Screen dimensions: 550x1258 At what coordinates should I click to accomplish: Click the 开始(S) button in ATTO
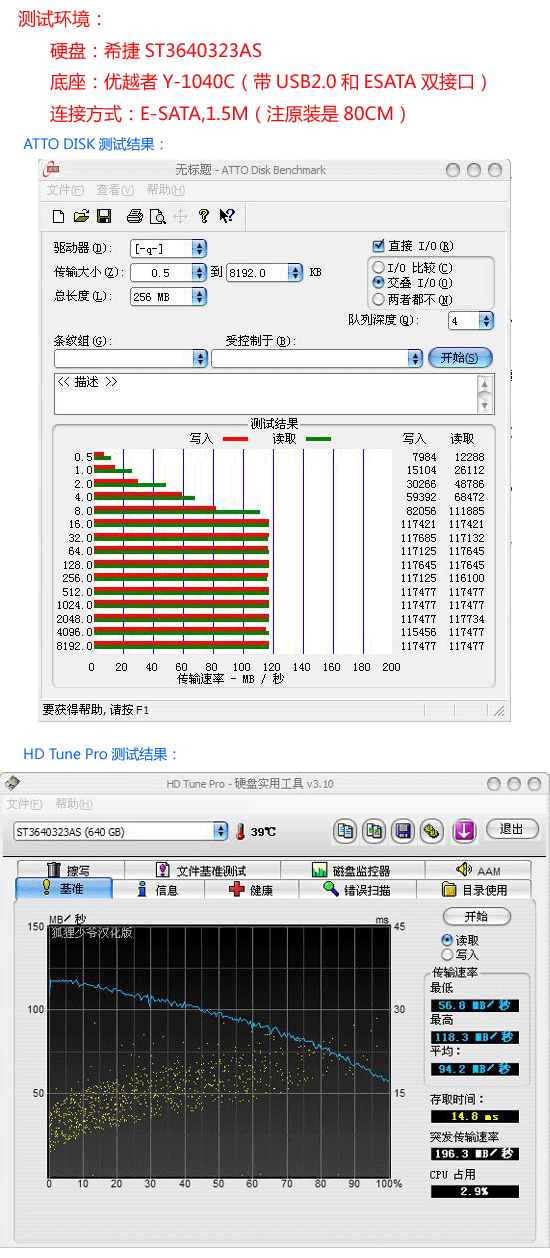(461, 358)
